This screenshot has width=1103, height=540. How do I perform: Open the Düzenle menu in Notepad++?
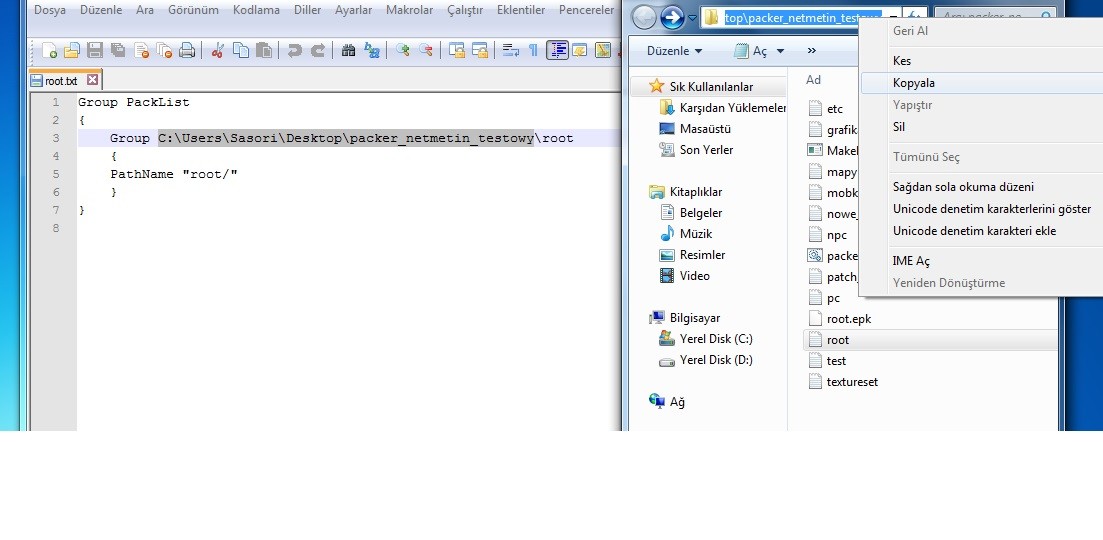101,10
